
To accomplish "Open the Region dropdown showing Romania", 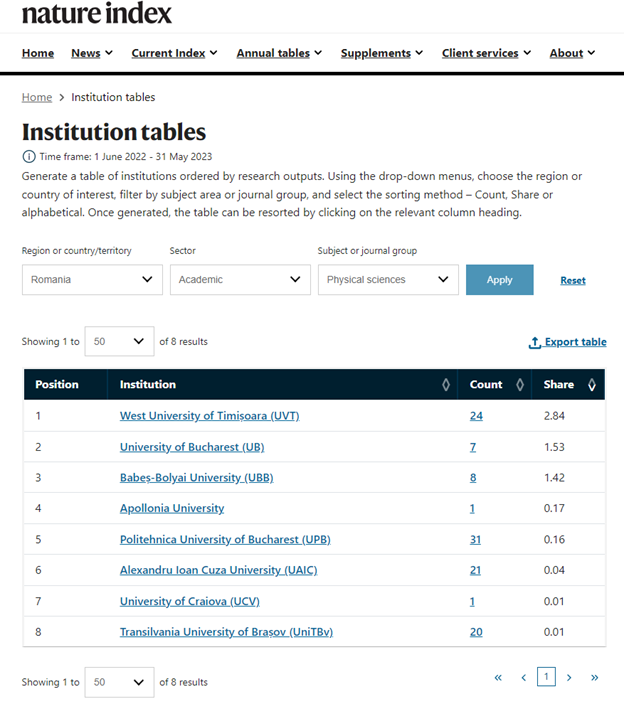I will point(92,280).
